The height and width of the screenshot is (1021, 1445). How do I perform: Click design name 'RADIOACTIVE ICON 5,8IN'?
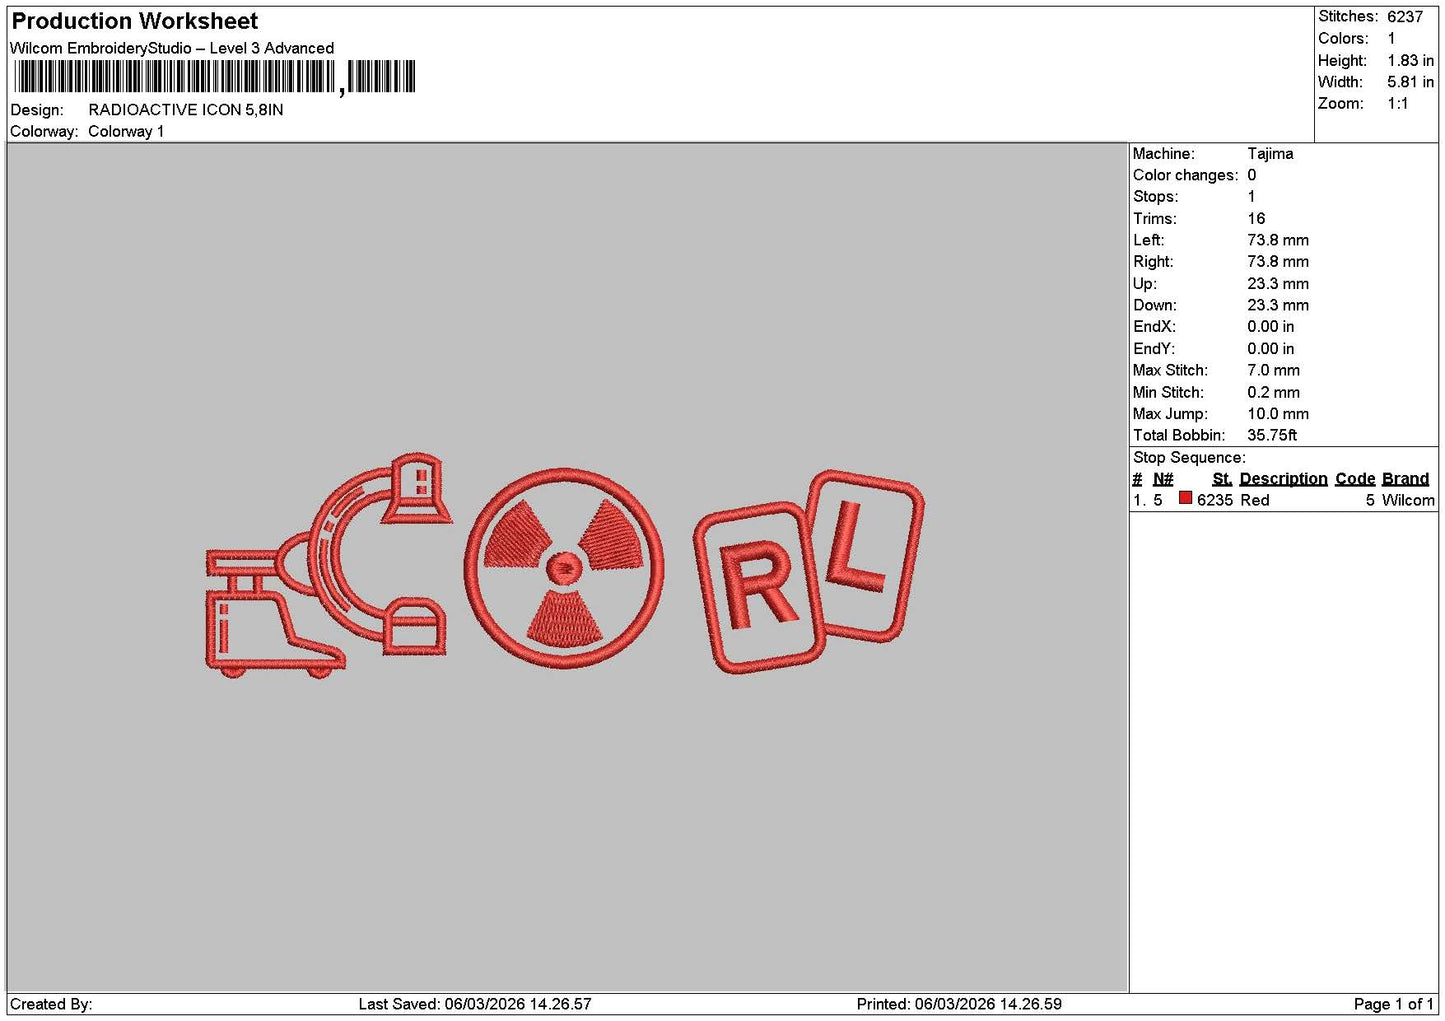(186, 110)
